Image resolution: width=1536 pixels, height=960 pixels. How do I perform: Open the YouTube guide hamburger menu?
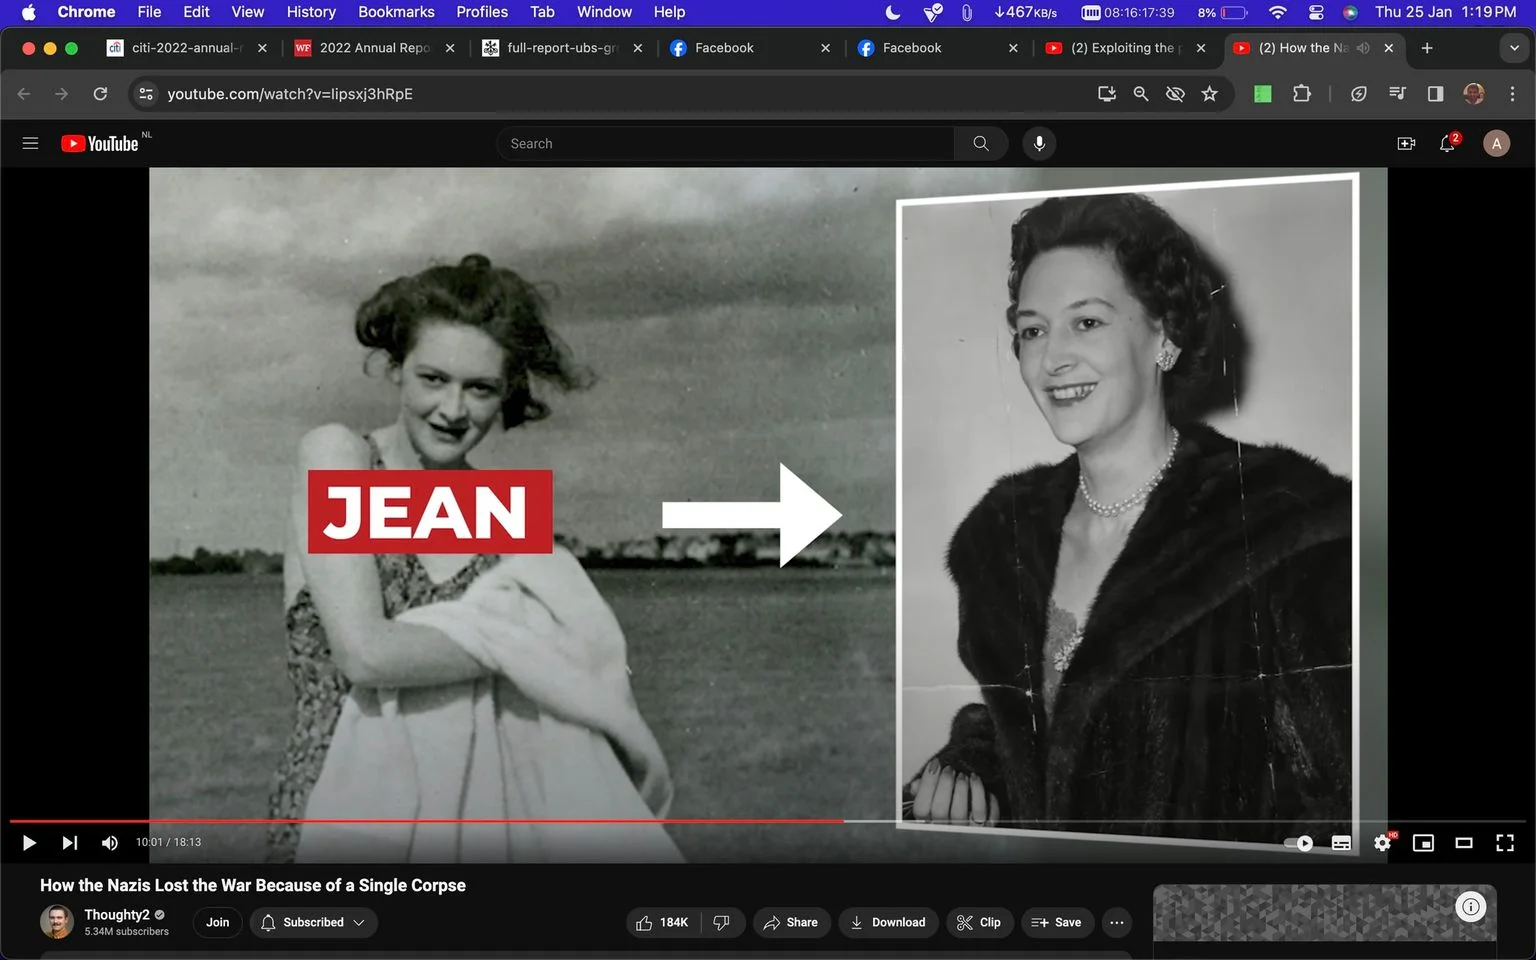point(30,143)
